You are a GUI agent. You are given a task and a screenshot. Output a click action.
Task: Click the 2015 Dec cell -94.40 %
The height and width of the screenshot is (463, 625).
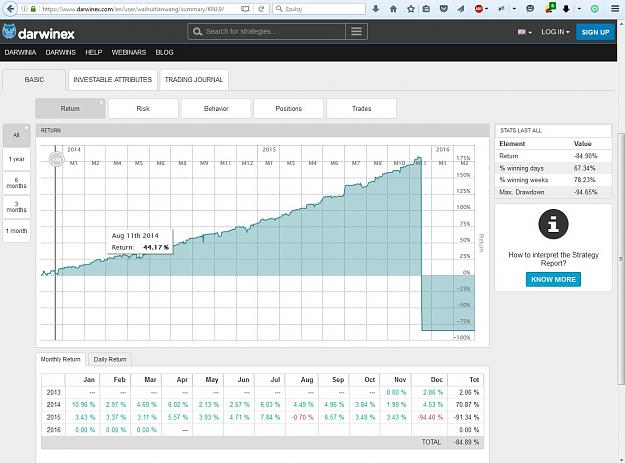(430, 417)
